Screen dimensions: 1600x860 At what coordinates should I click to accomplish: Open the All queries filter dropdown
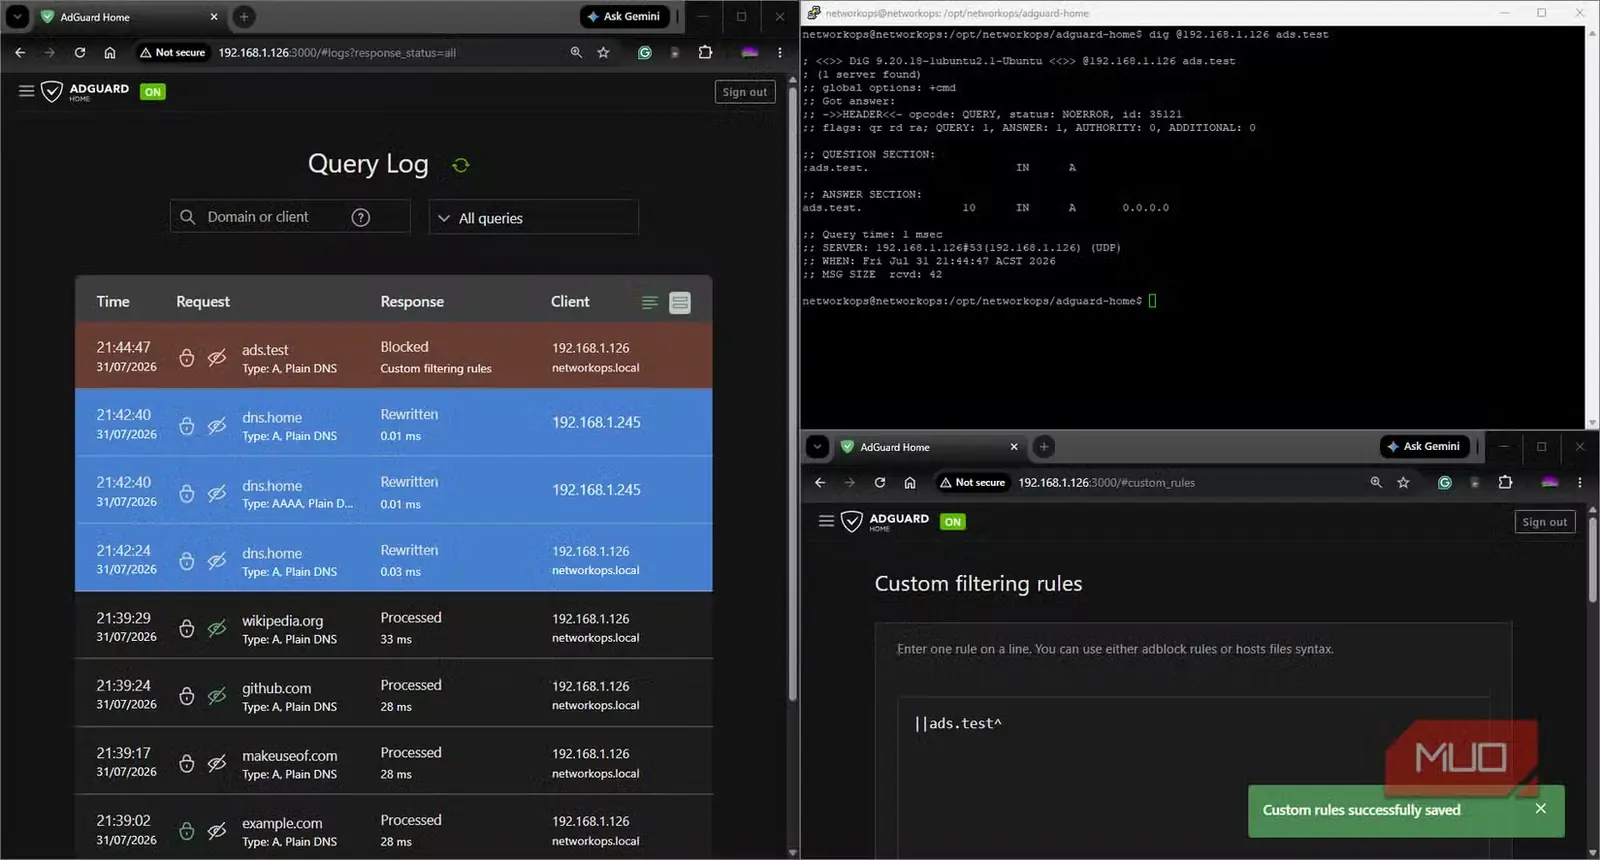click(534, 217)
